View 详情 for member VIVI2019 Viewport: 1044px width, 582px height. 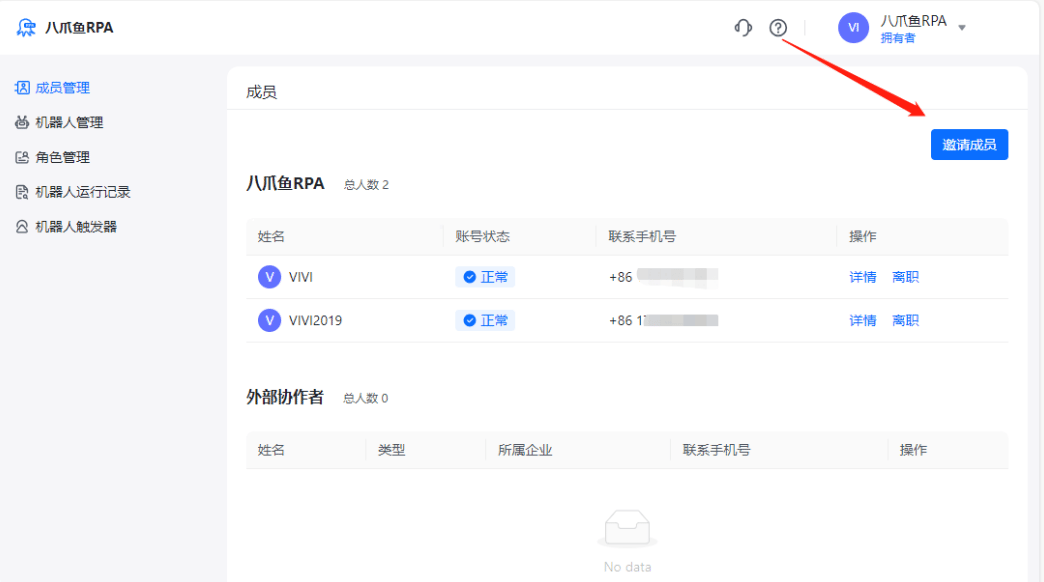862,320
